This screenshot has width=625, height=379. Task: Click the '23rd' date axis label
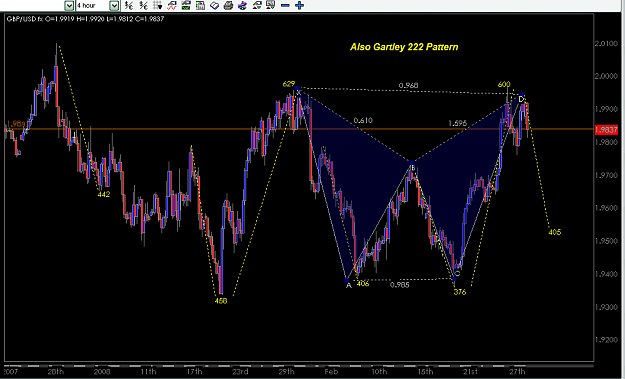tap(240, 371)
